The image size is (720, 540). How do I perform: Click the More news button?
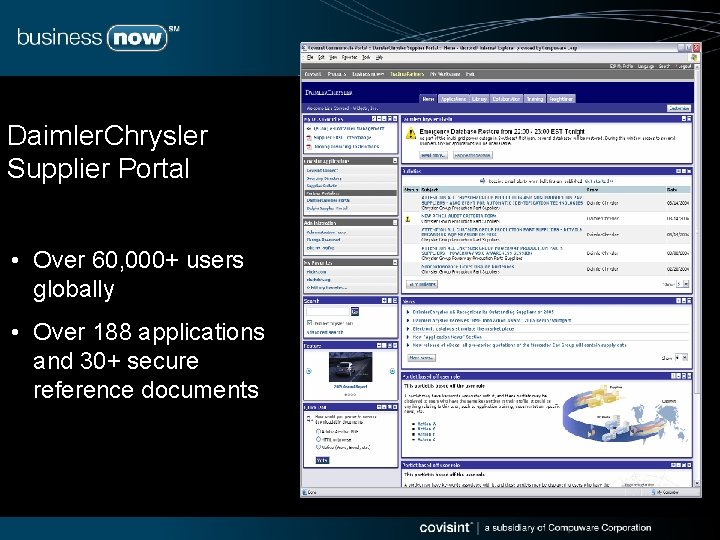pos(421,357)
